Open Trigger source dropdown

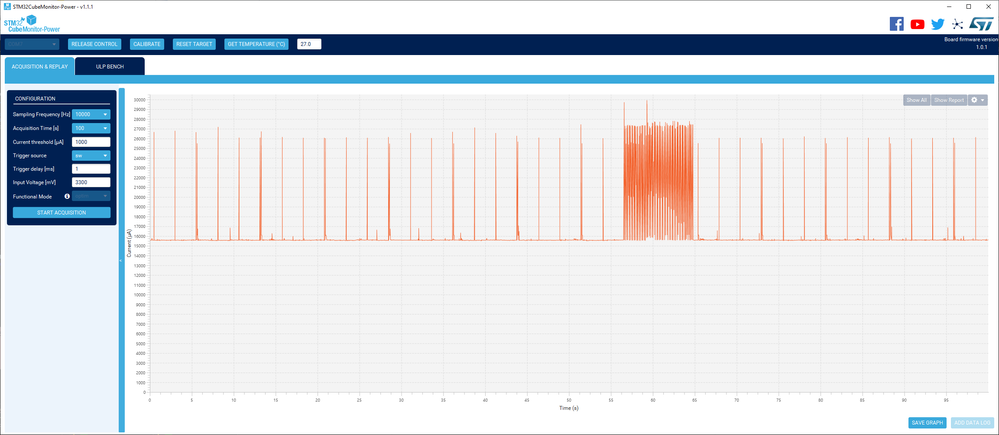click(91, 155)
